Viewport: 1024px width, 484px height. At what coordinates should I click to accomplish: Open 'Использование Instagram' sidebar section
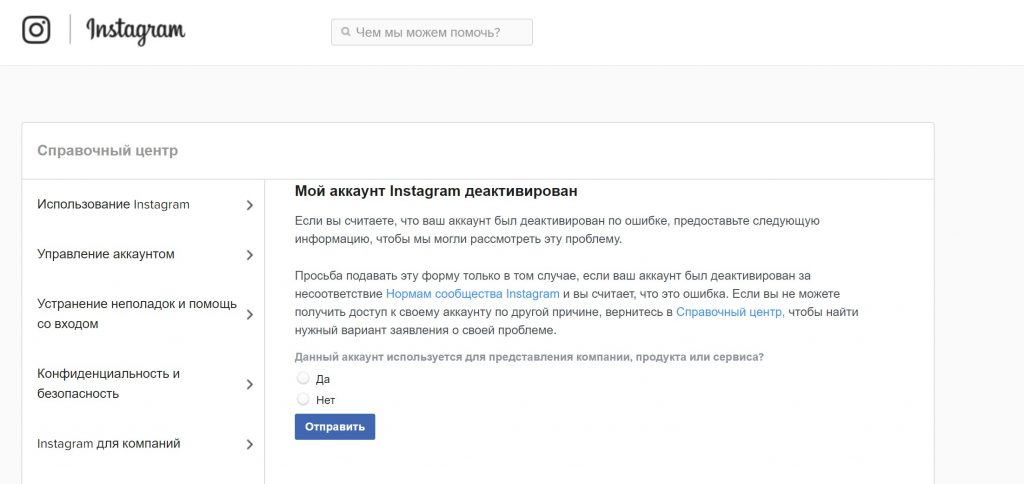coord(113,204)
